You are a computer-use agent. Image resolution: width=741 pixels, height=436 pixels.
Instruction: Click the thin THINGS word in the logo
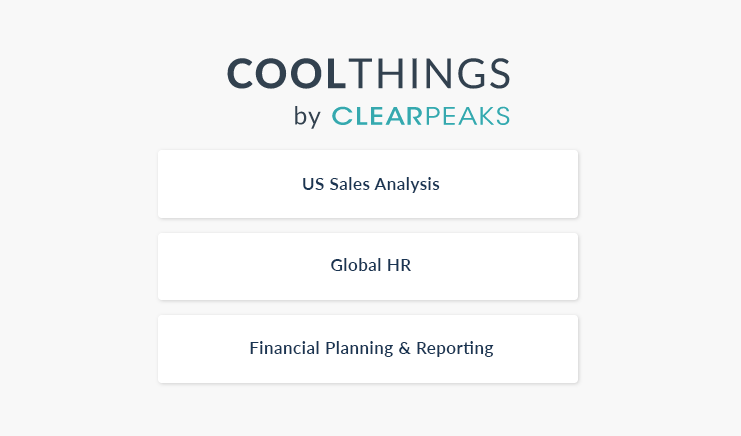click(430, 73)
